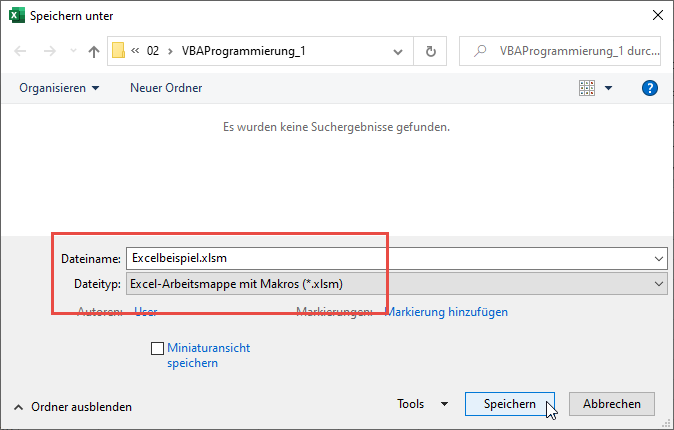Image resolution: width=674 pixels, height=430 pixels.
Task: Click Markierung hinzufügen link
Action: coord(447,312)
